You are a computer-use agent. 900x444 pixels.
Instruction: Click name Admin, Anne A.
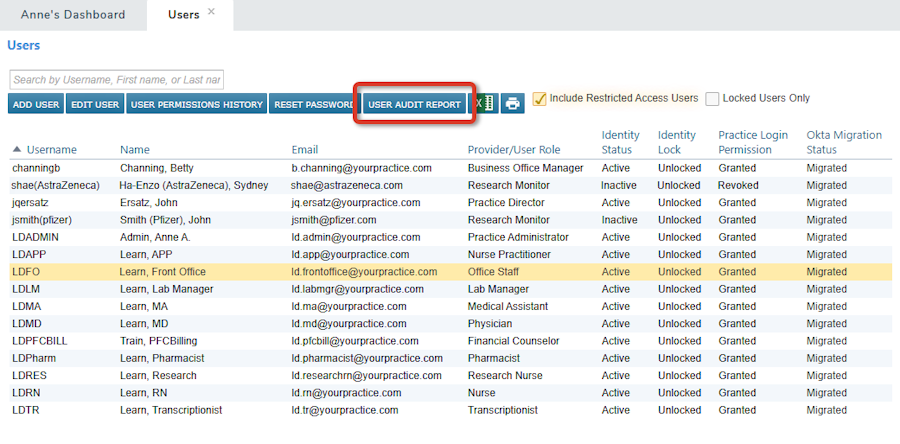pyautogui.click(x=155, y=237)
